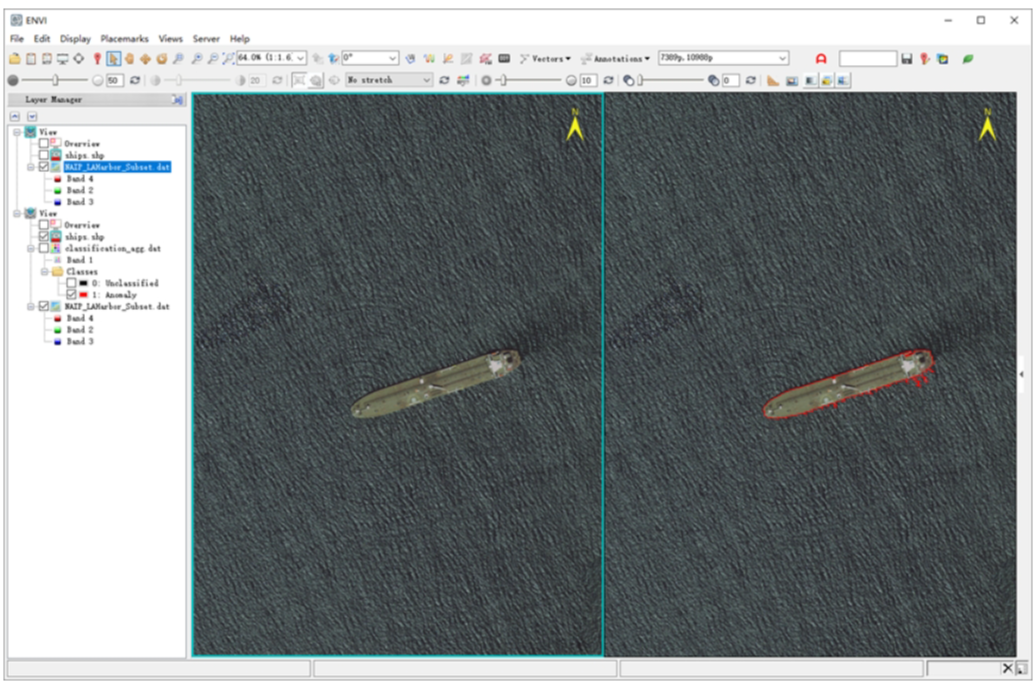Enable ships.shp layer in first View
The height and width of the screenshot is (688, 1036).
pyautogui.click(x=44, y=155)
